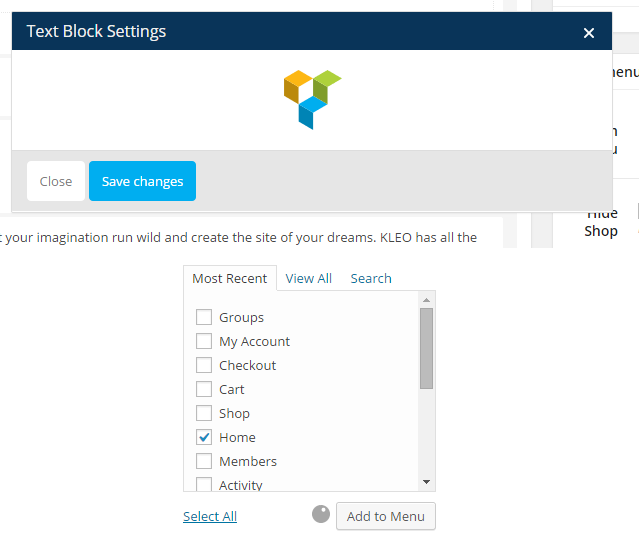Screen dimensions: 639x537
Task: Check the Activity checkbox
Action: pyautogui.click(x=204, y=485)
